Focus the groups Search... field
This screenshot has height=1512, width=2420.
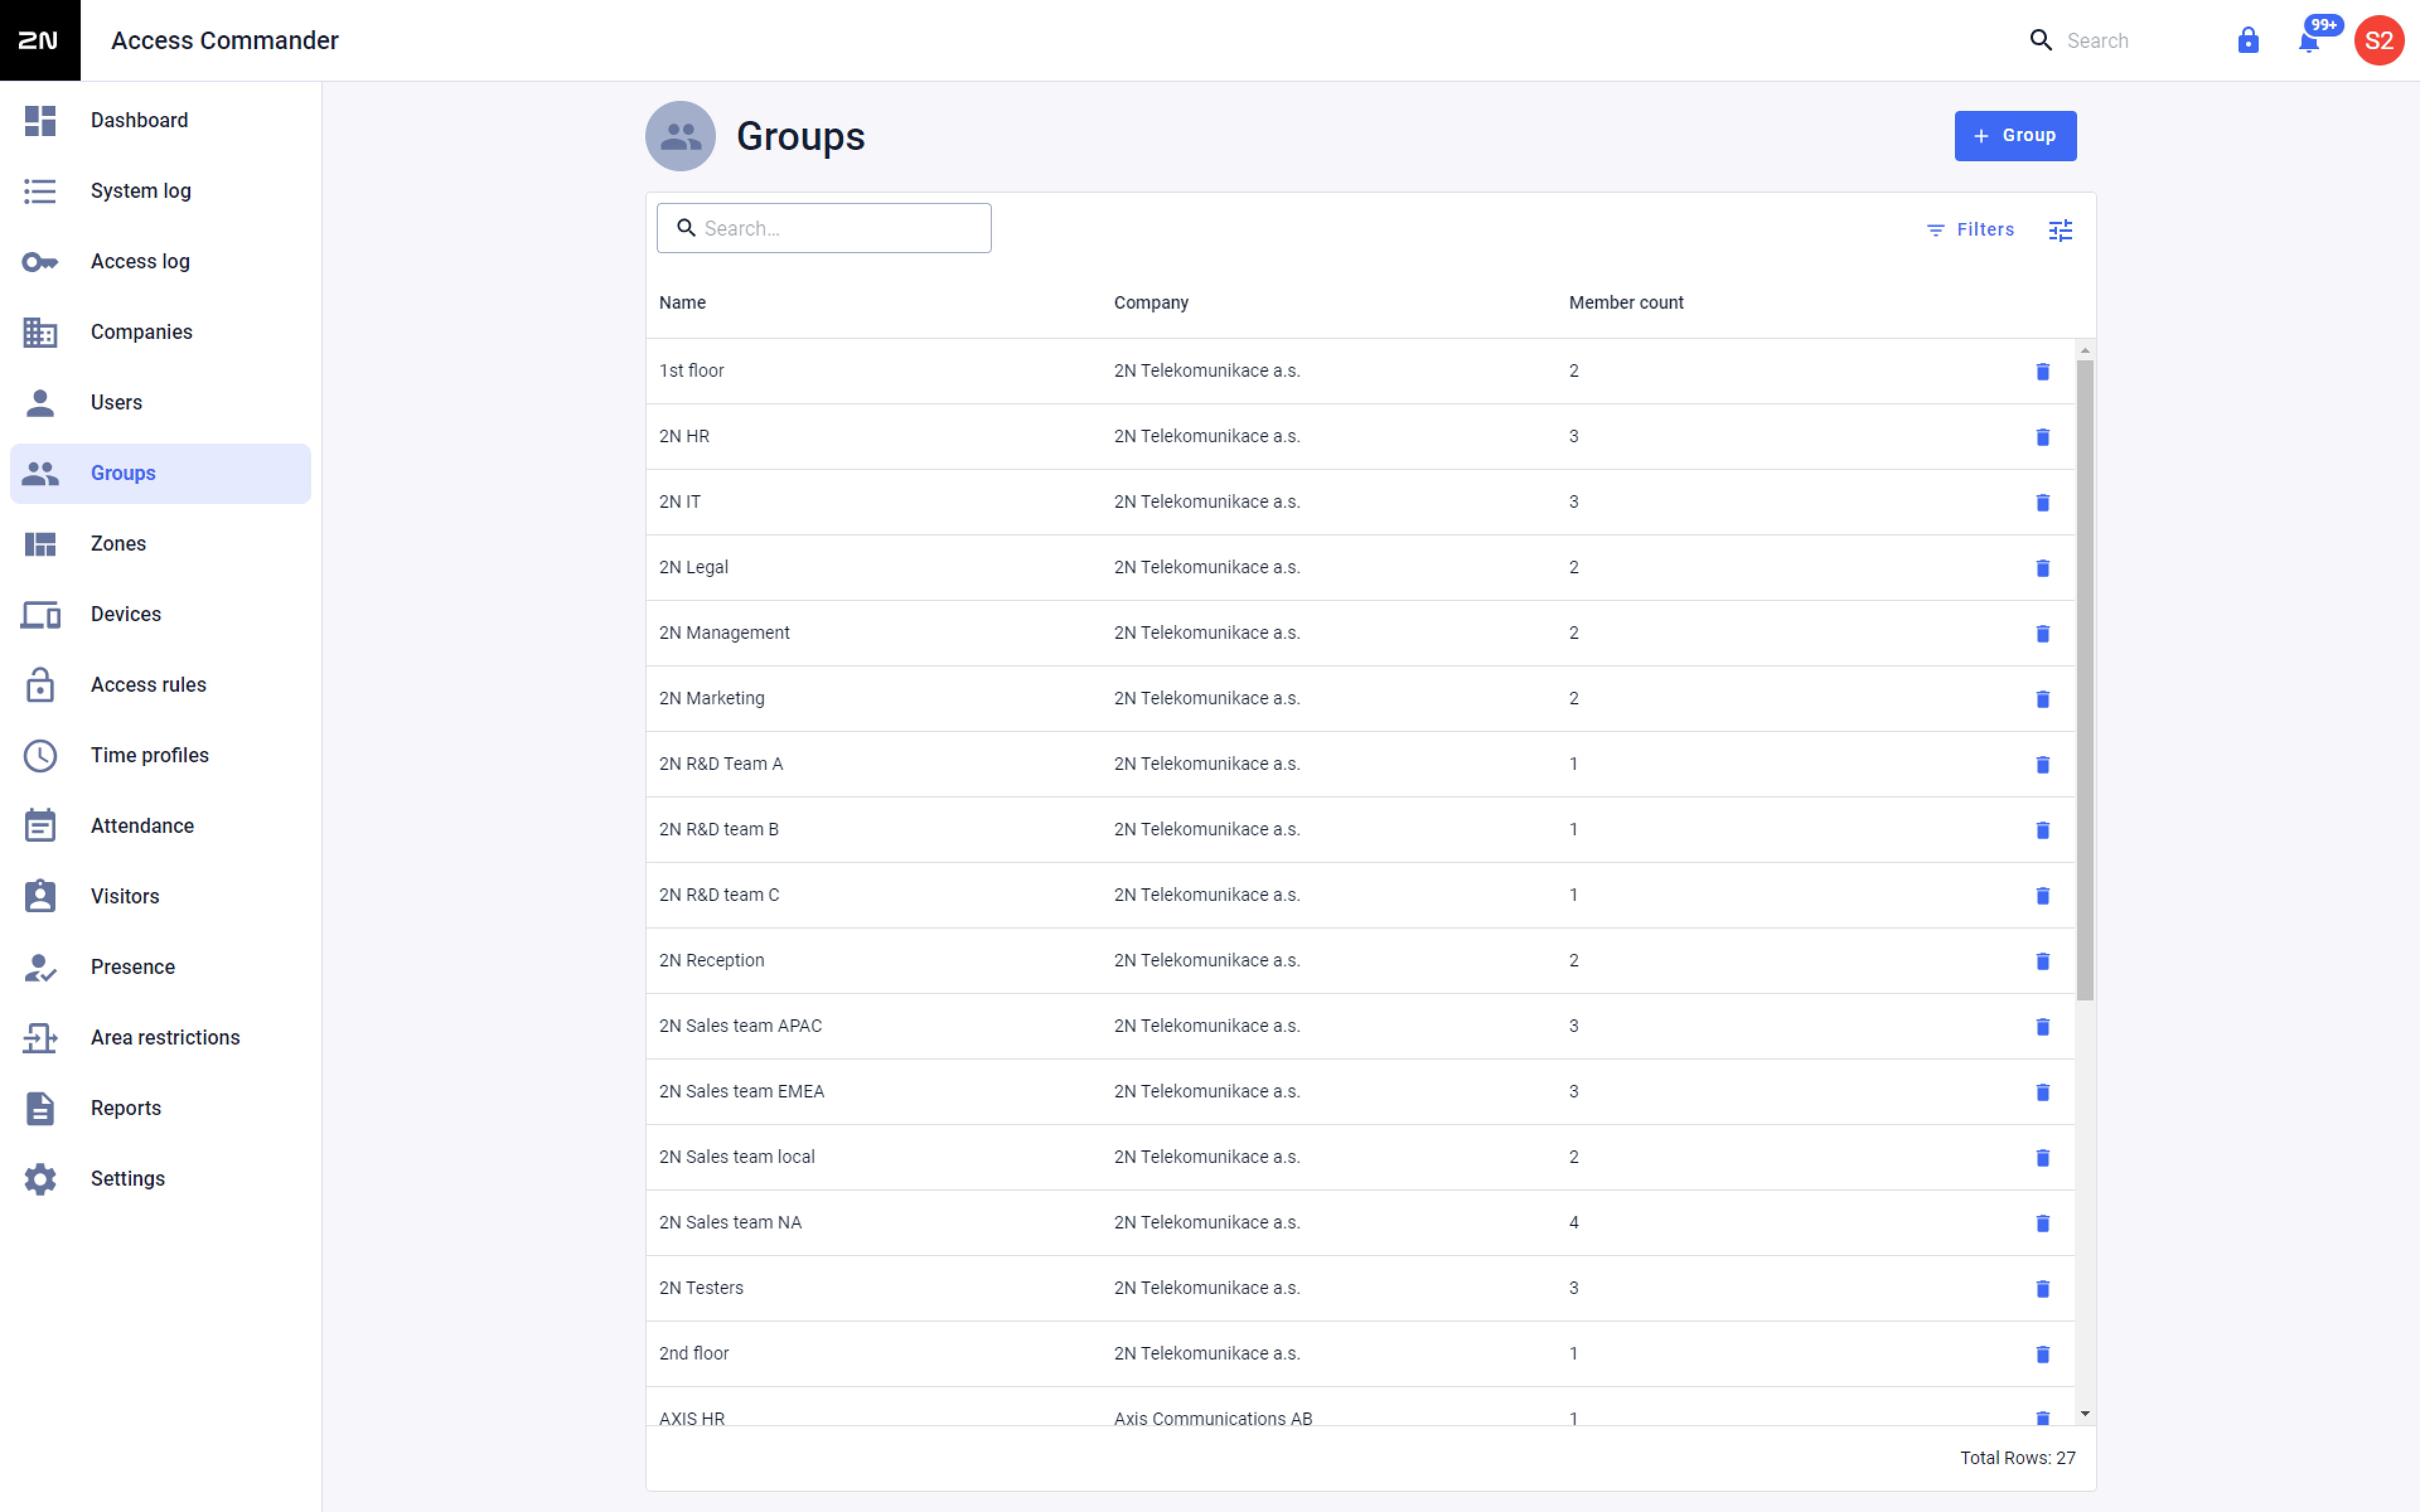point(824,228)
